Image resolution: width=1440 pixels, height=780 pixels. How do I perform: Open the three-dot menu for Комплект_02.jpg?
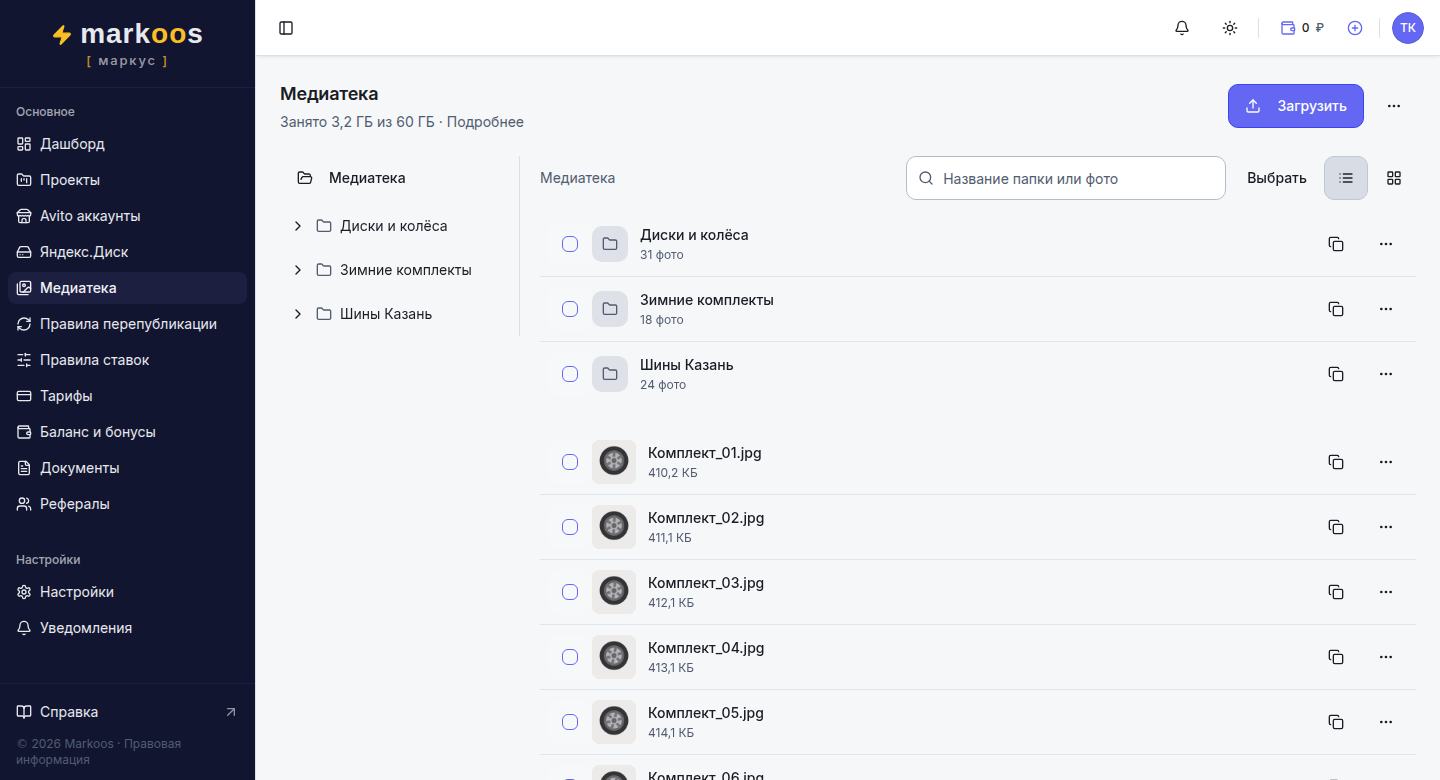click(x=1386, y=527)
